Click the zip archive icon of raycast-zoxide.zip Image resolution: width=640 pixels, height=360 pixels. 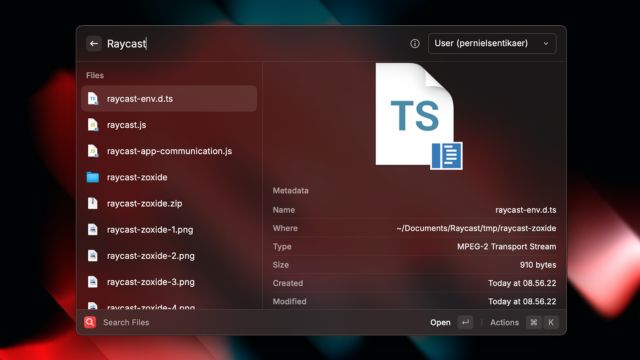click(93, 203)
